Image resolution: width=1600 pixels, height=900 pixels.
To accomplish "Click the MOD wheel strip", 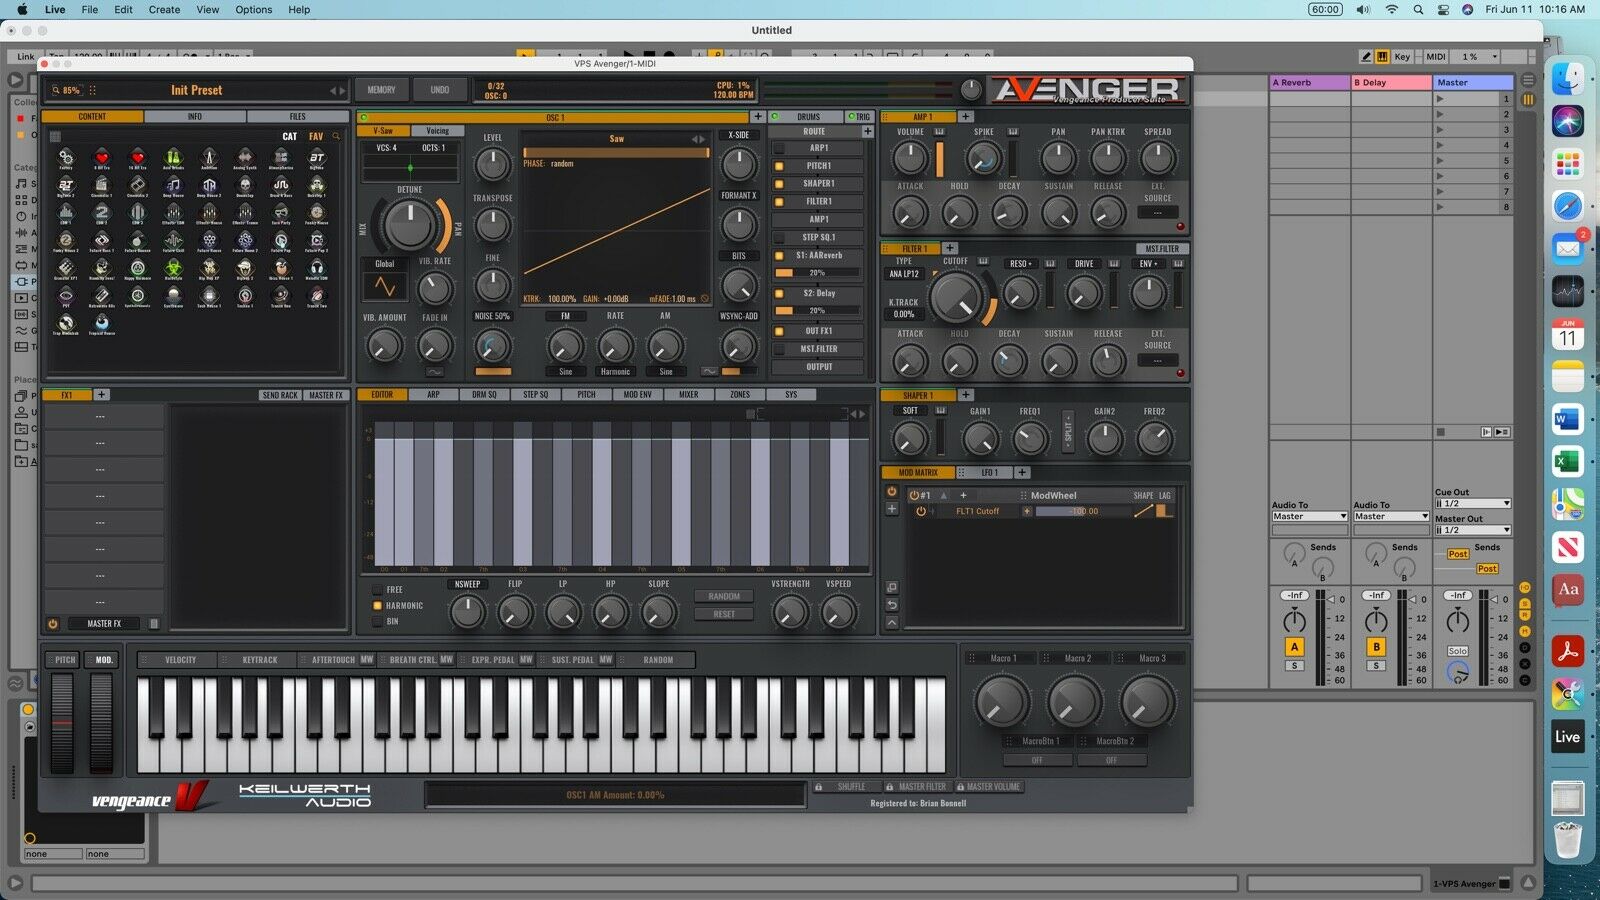I will coord(101,722).
